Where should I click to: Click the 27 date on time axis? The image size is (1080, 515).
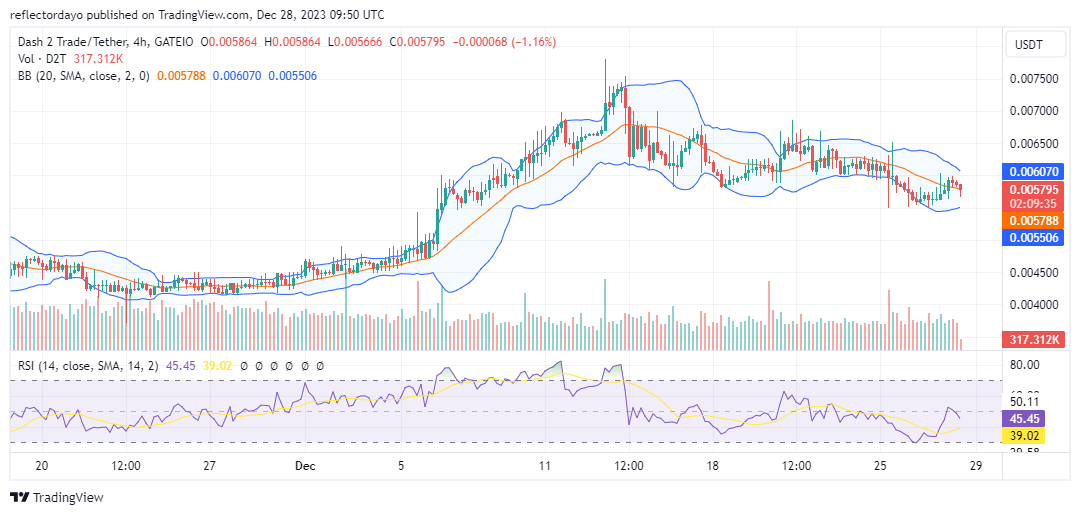[x=210, y=465]
